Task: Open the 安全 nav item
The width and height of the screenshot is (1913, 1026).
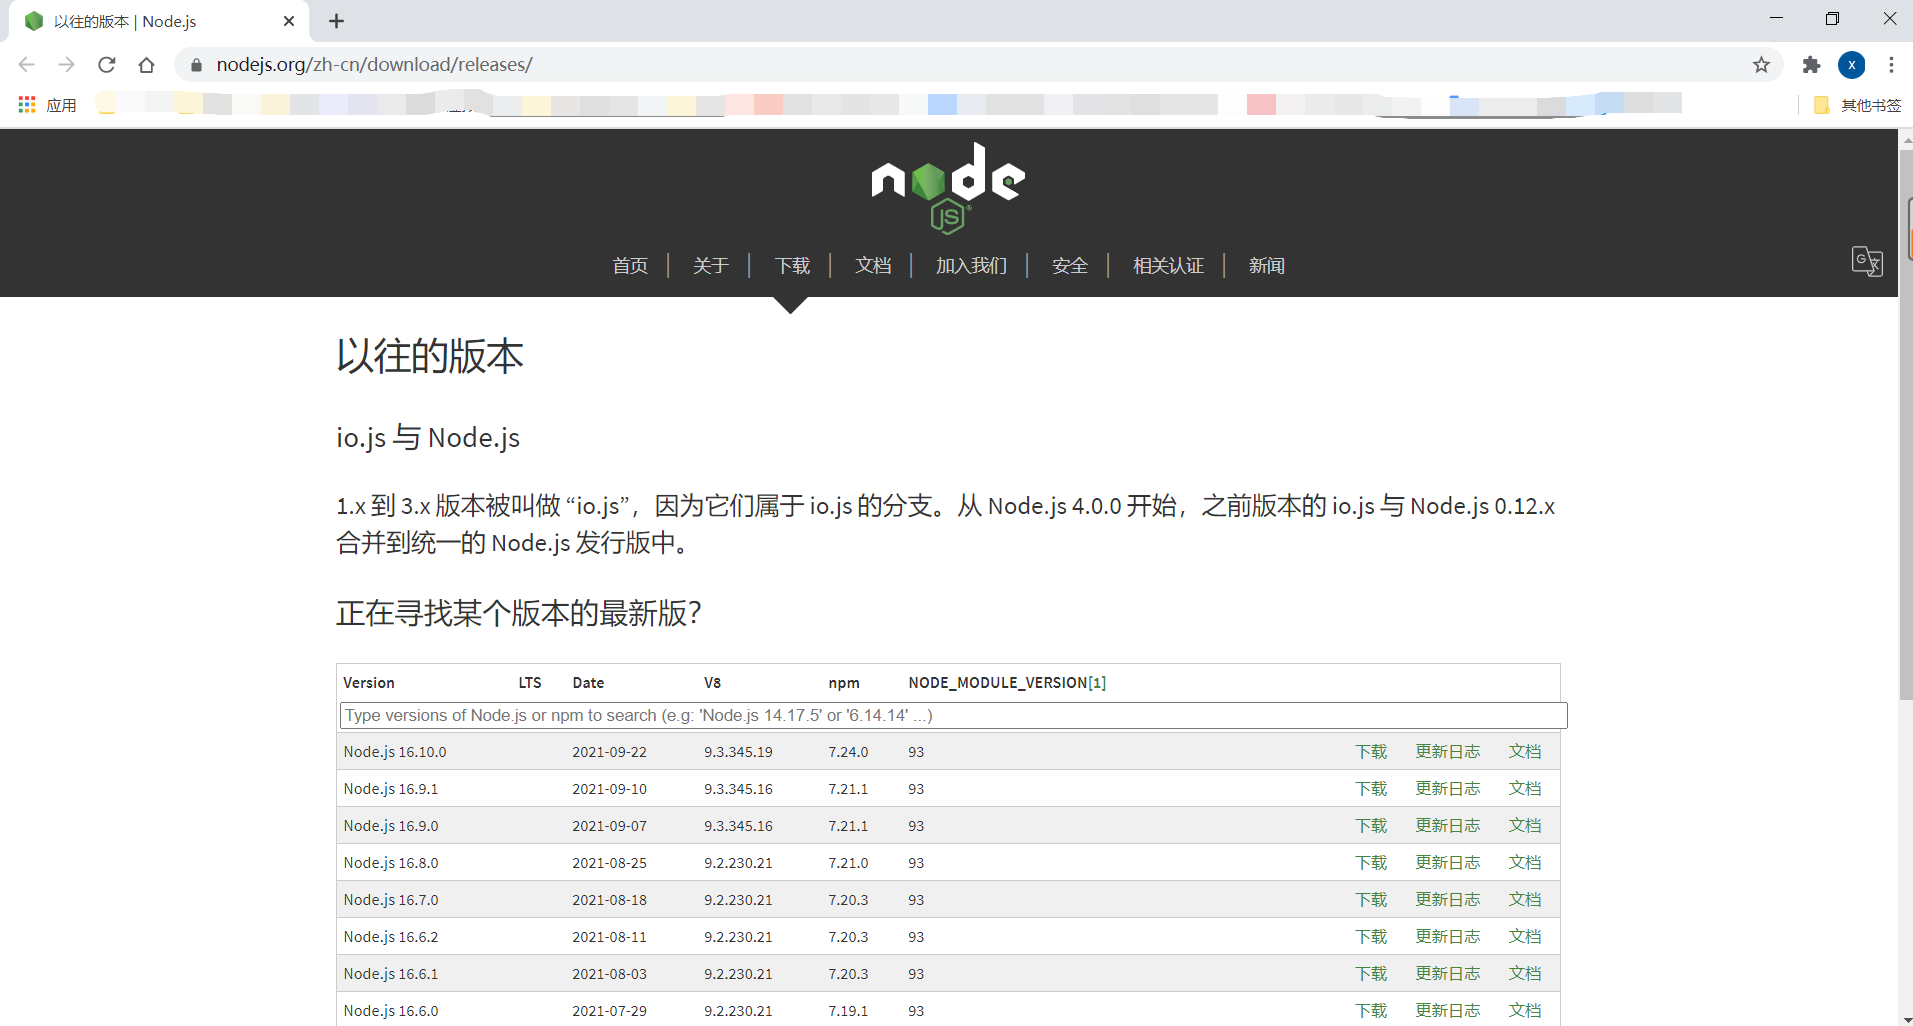Action: (1070, 266)
